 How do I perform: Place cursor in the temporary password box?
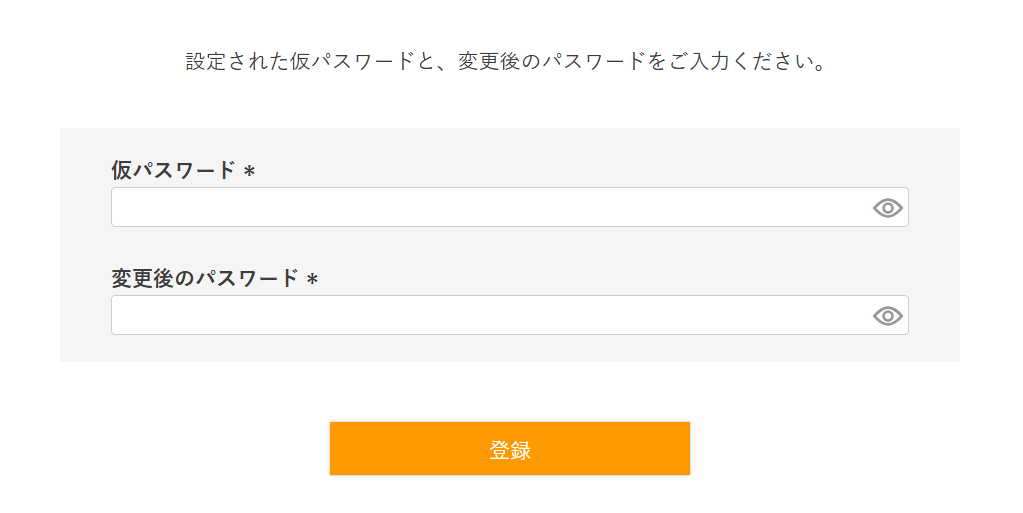click(x=490, y=208)
